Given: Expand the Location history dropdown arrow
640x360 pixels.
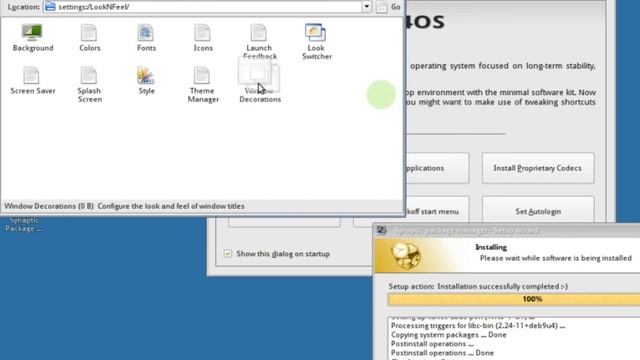Looking at the screenshot, I should [x=367, y=7].
